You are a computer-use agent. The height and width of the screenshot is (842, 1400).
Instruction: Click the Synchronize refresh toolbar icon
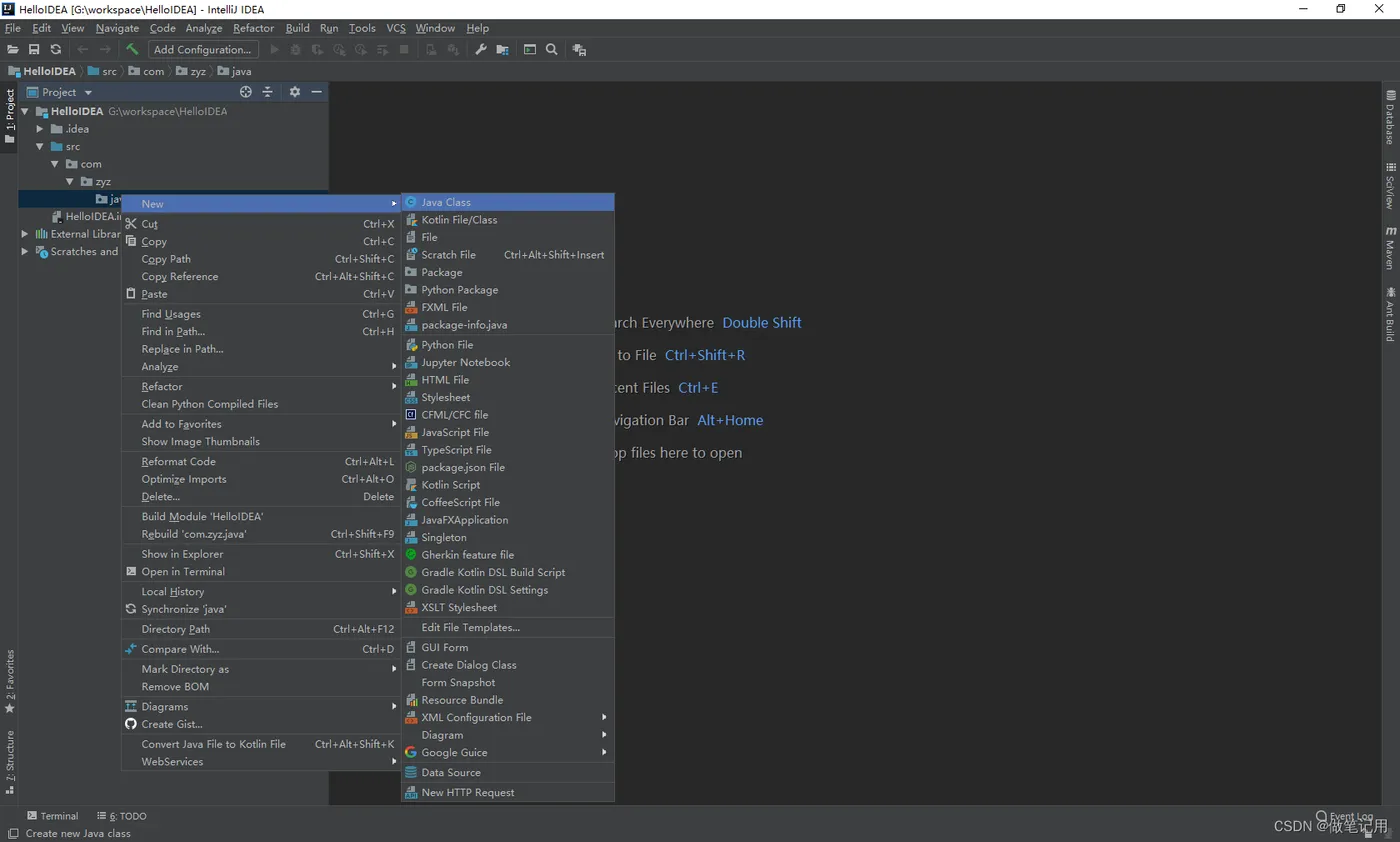(x=55, y=49)
